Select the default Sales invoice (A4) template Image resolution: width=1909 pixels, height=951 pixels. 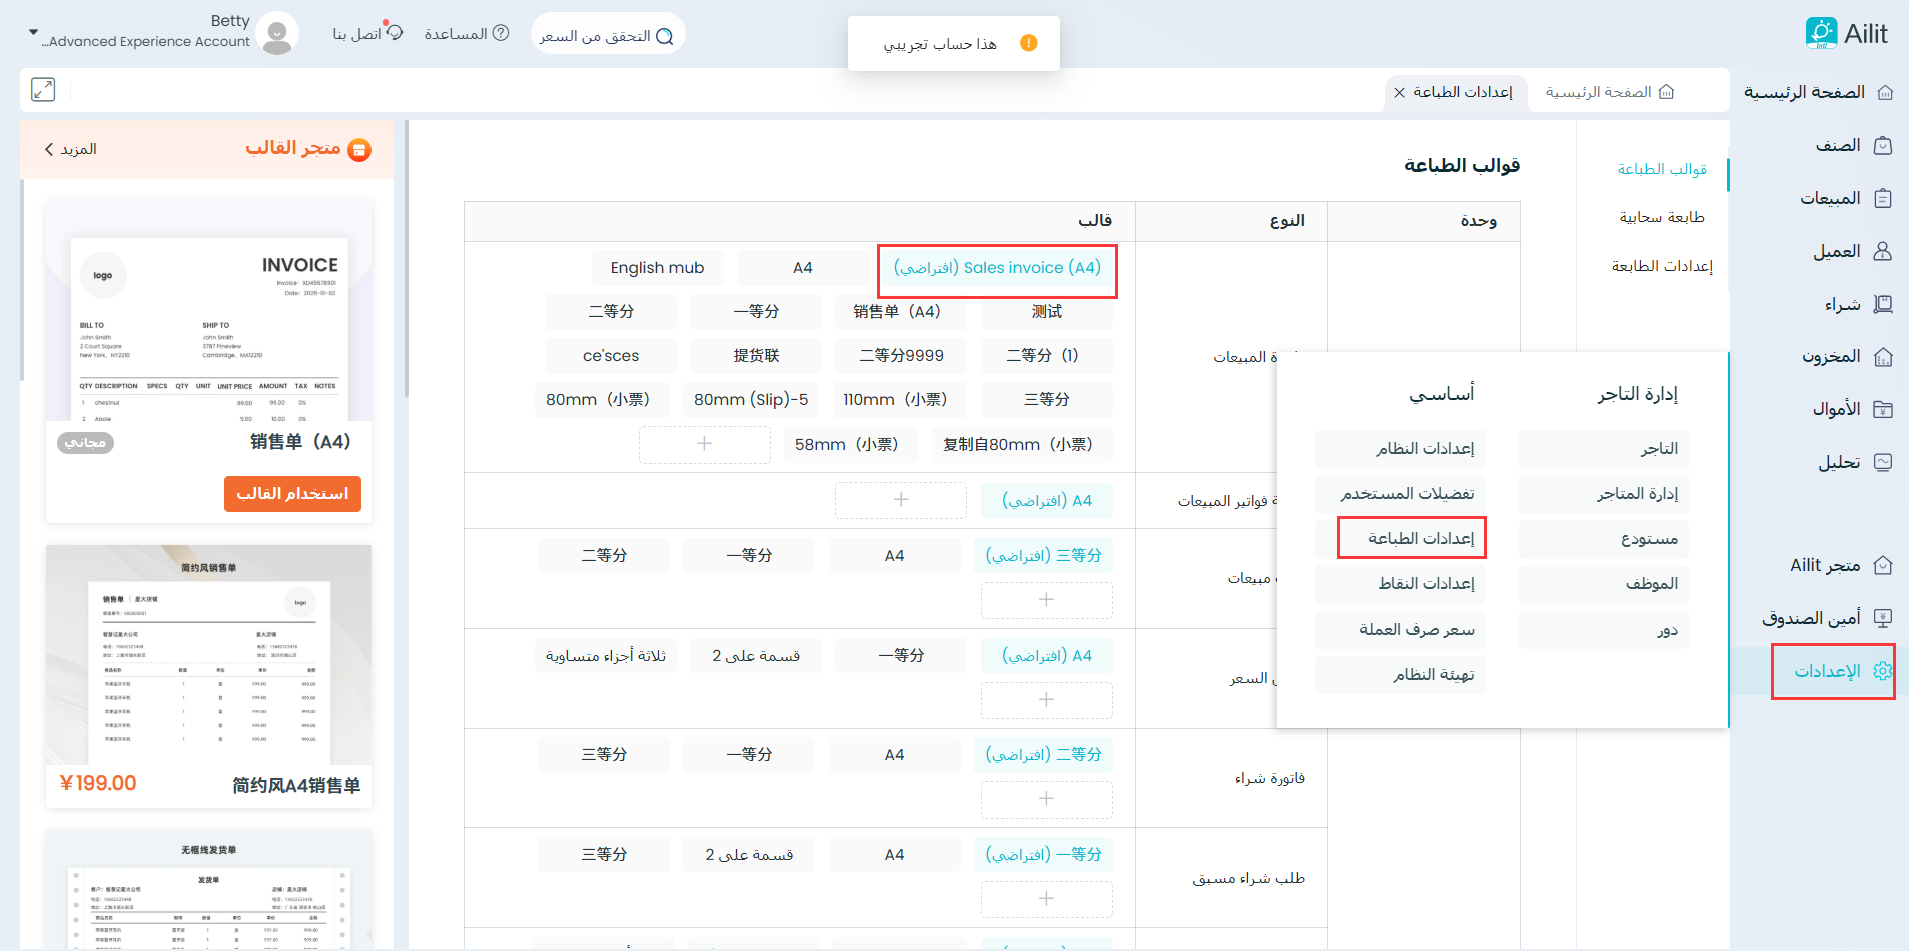(x=997, y=268)
